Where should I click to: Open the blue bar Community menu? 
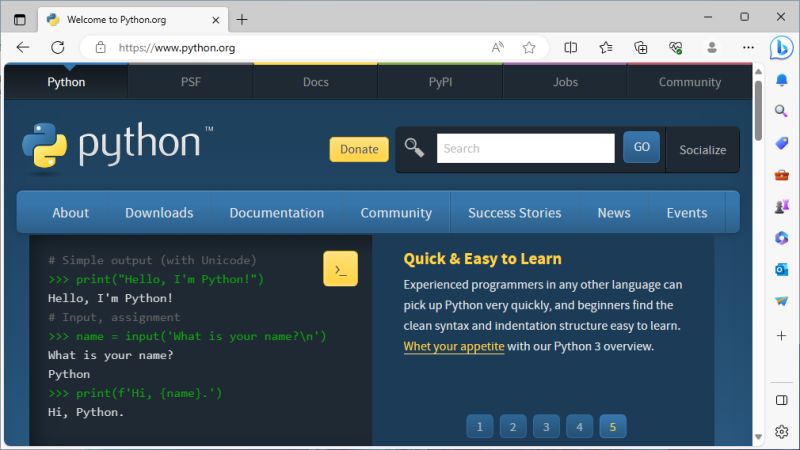pyautogui.click(x=396, y=213)
